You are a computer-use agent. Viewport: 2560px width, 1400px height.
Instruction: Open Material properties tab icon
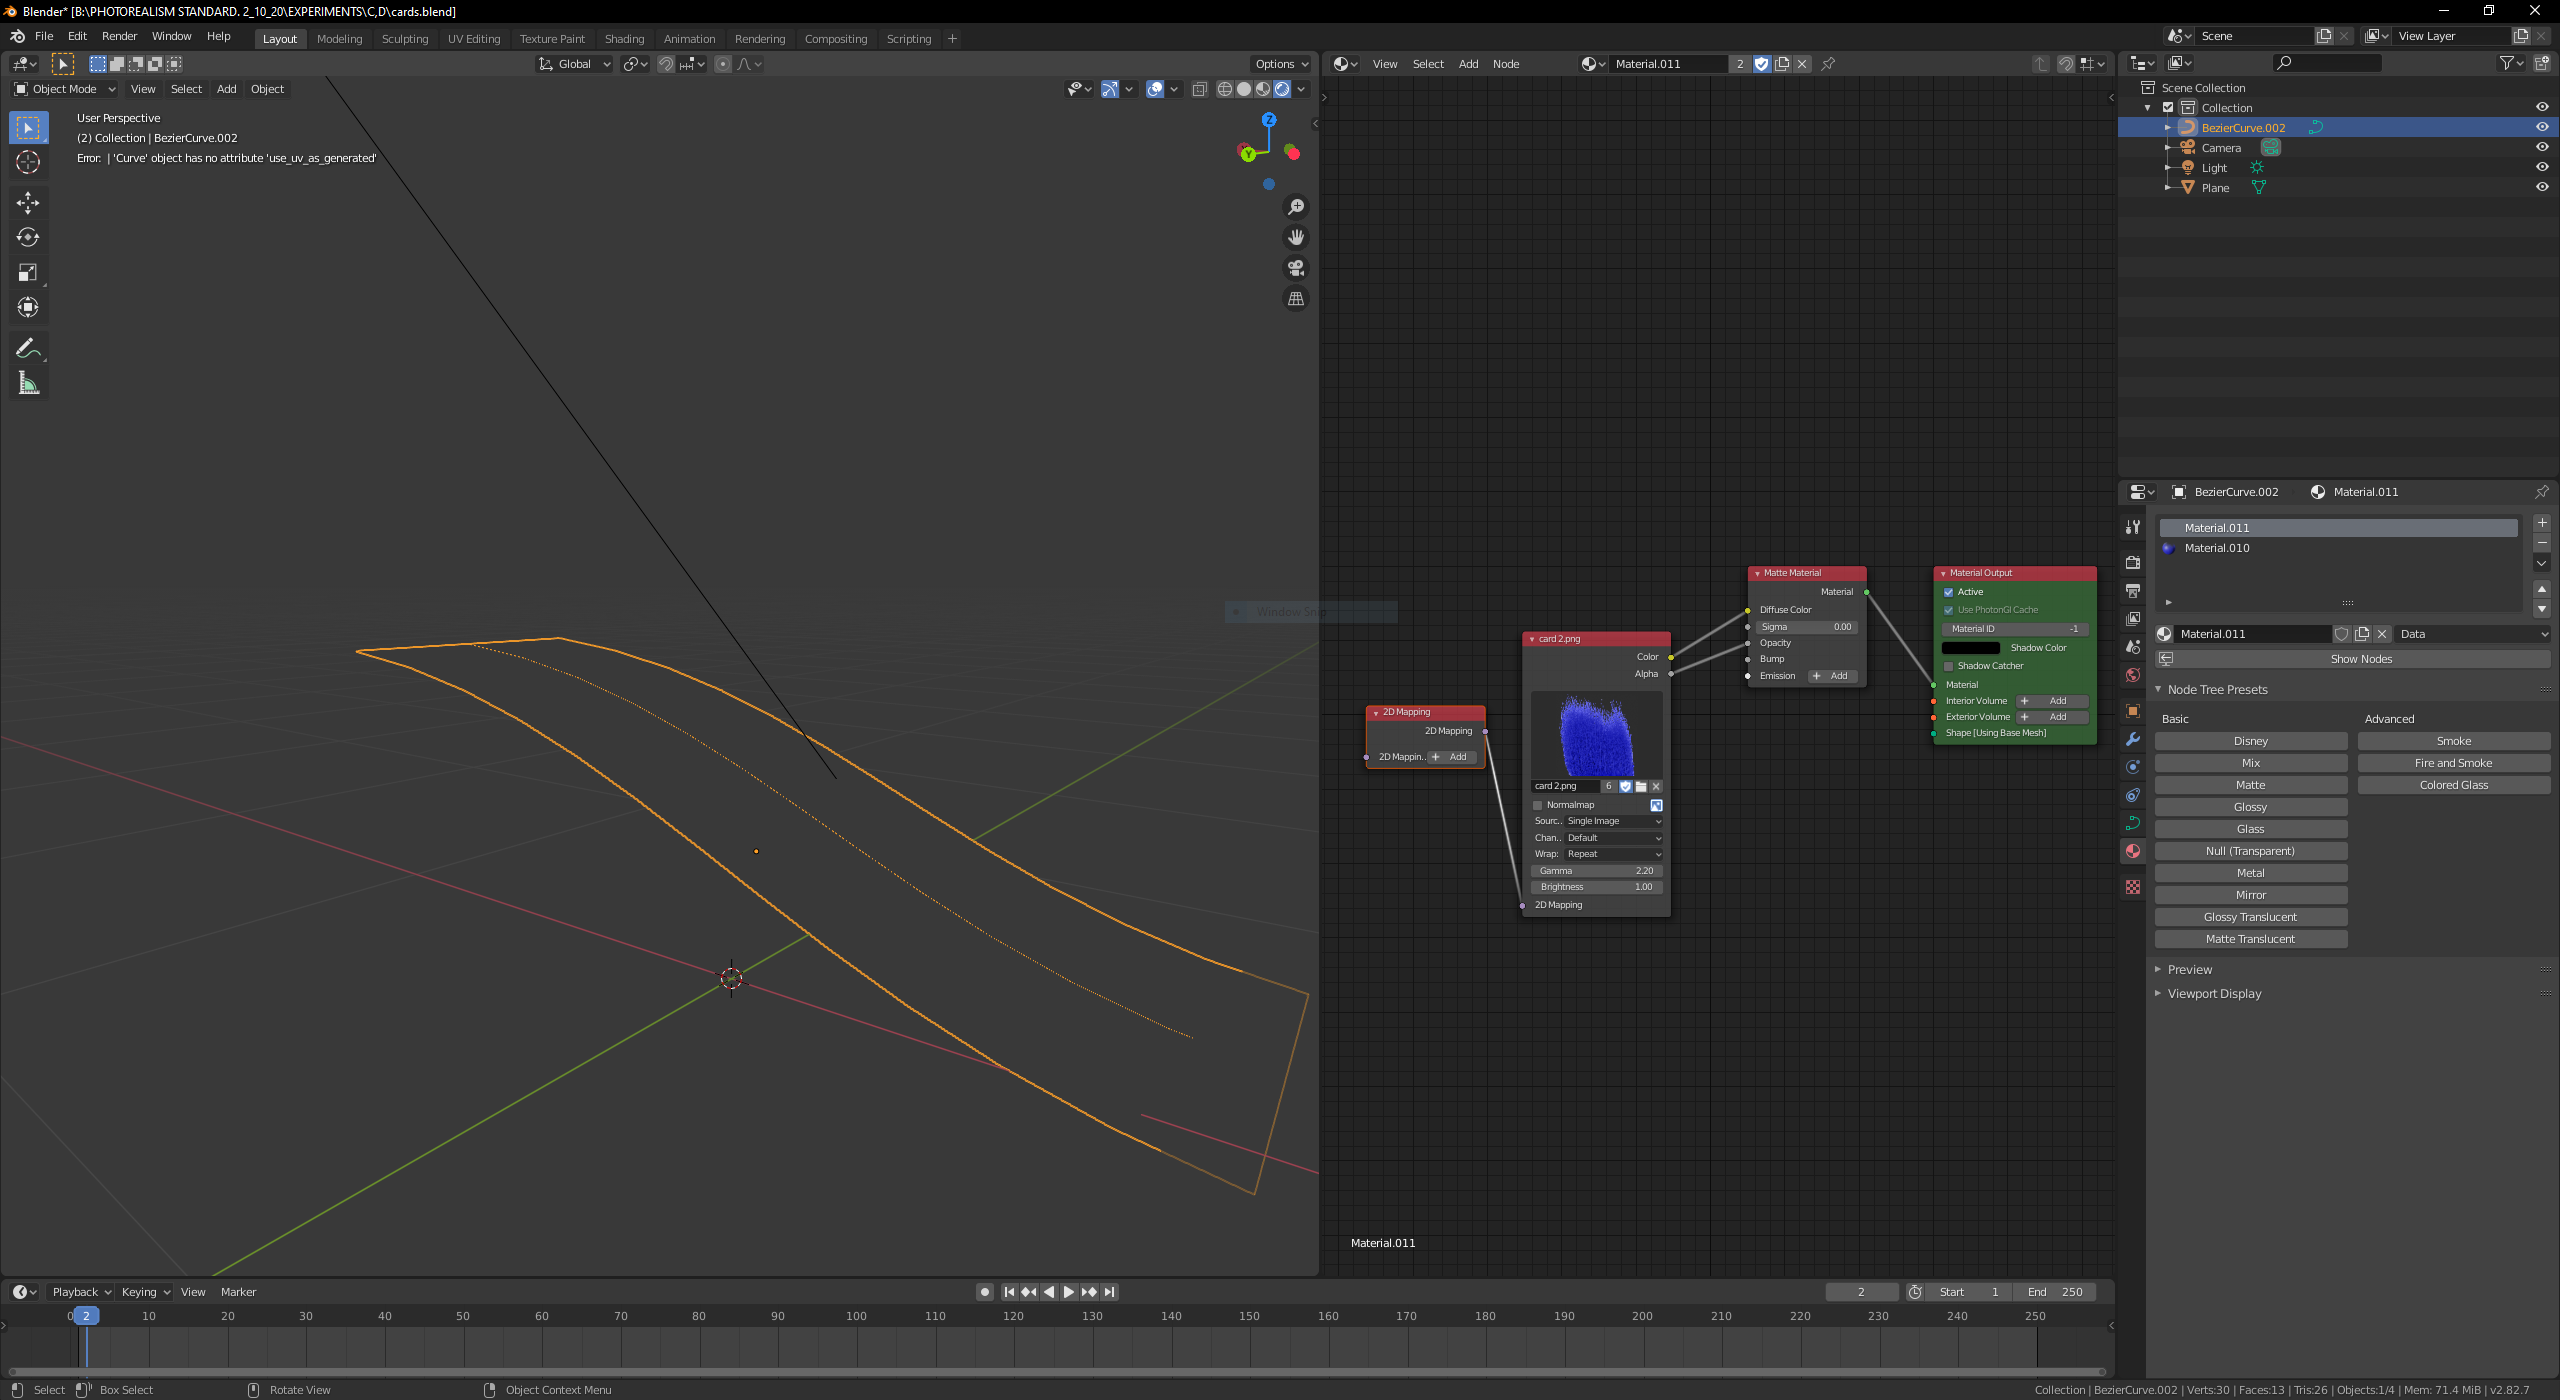[2133, 851]
